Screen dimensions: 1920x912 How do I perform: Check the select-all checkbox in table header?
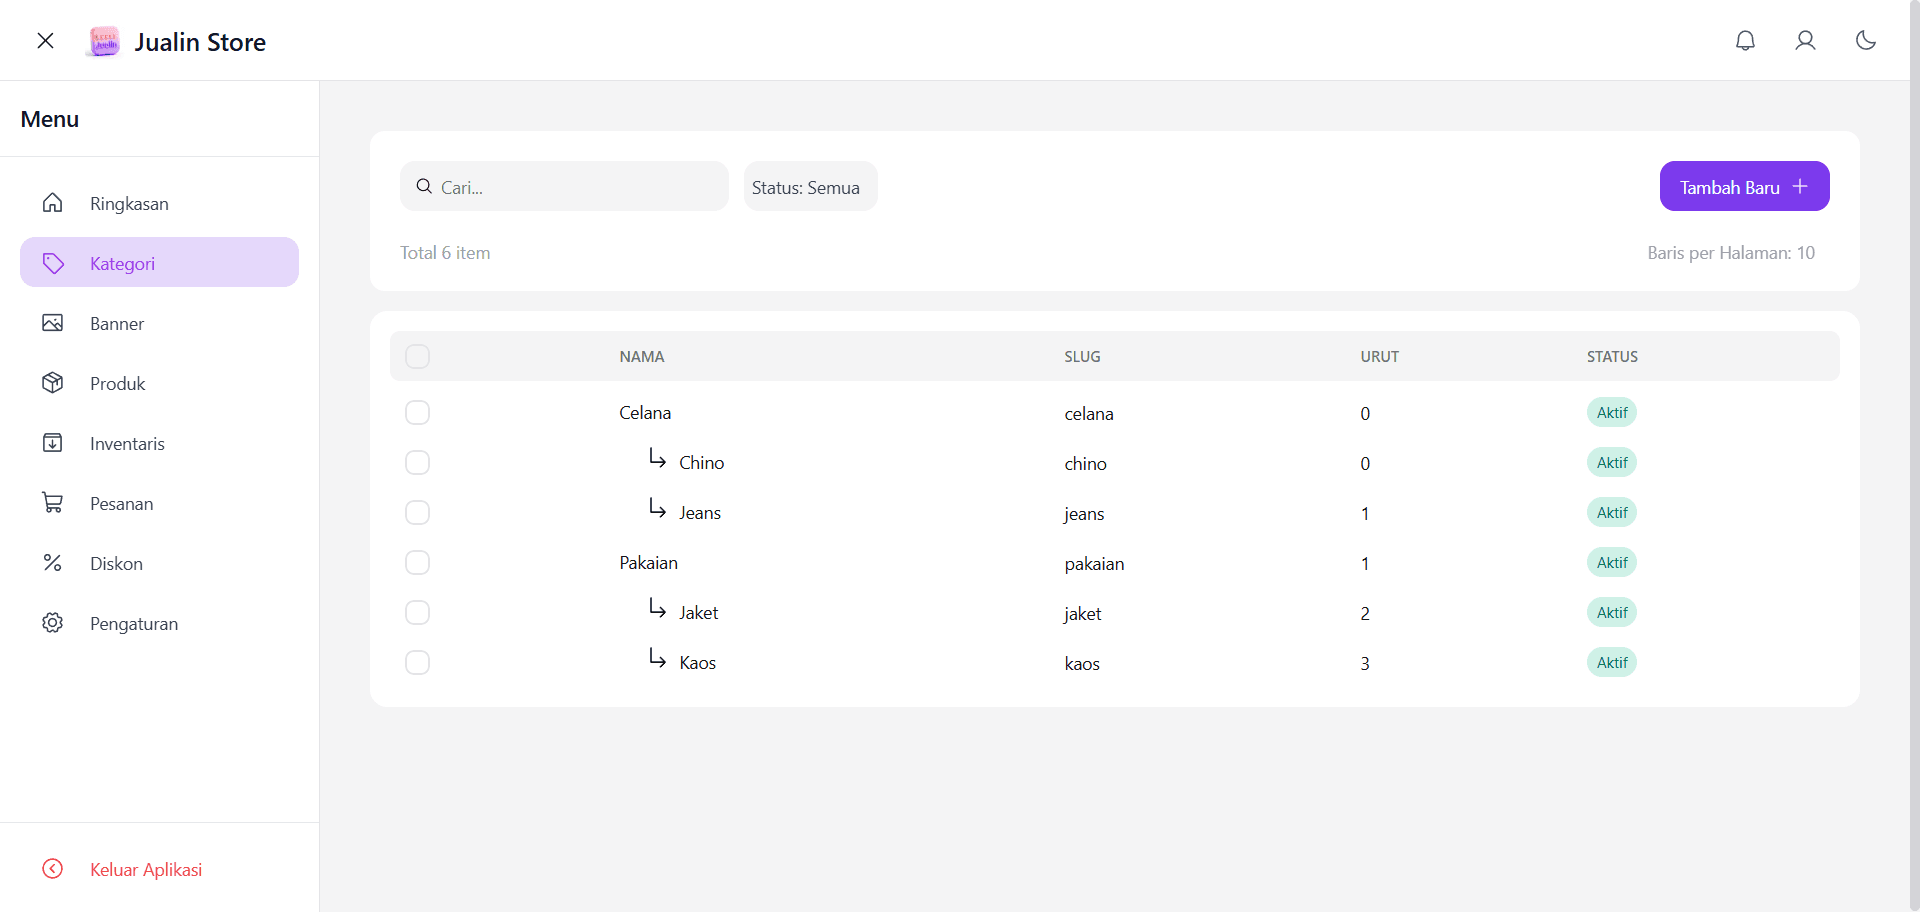tap(417, 356)
